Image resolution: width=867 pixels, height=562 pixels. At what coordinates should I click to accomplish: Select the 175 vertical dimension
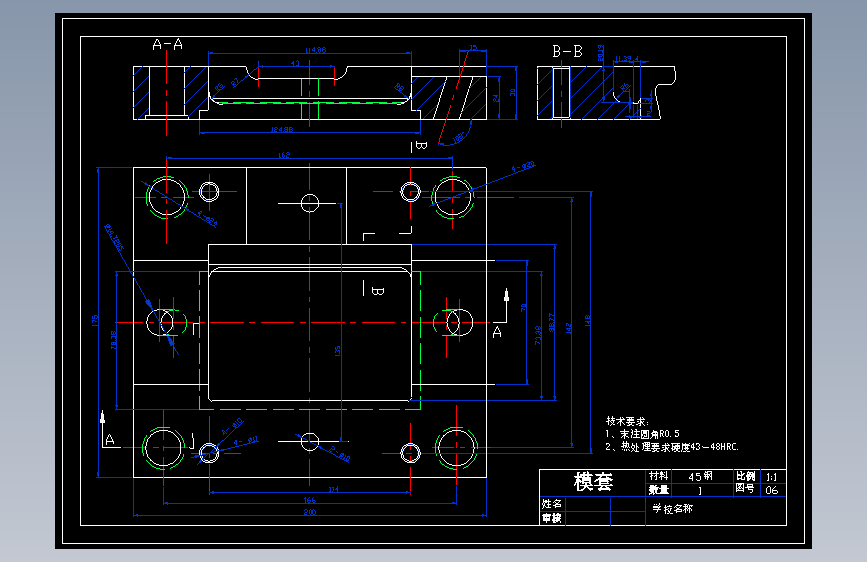[x=95, y=320]
